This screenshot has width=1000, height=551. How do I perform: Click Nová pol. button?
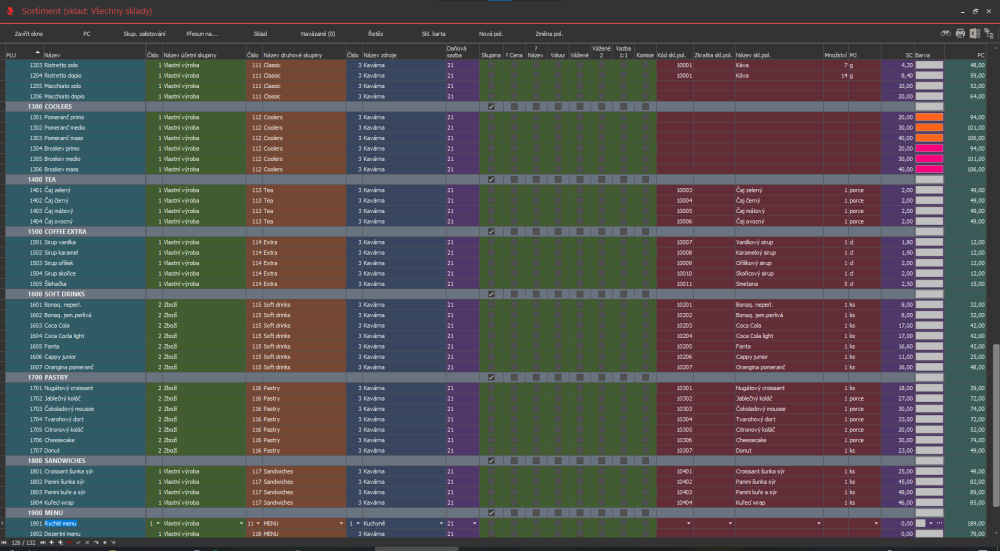pyautogui.click(x=490, y=34)
